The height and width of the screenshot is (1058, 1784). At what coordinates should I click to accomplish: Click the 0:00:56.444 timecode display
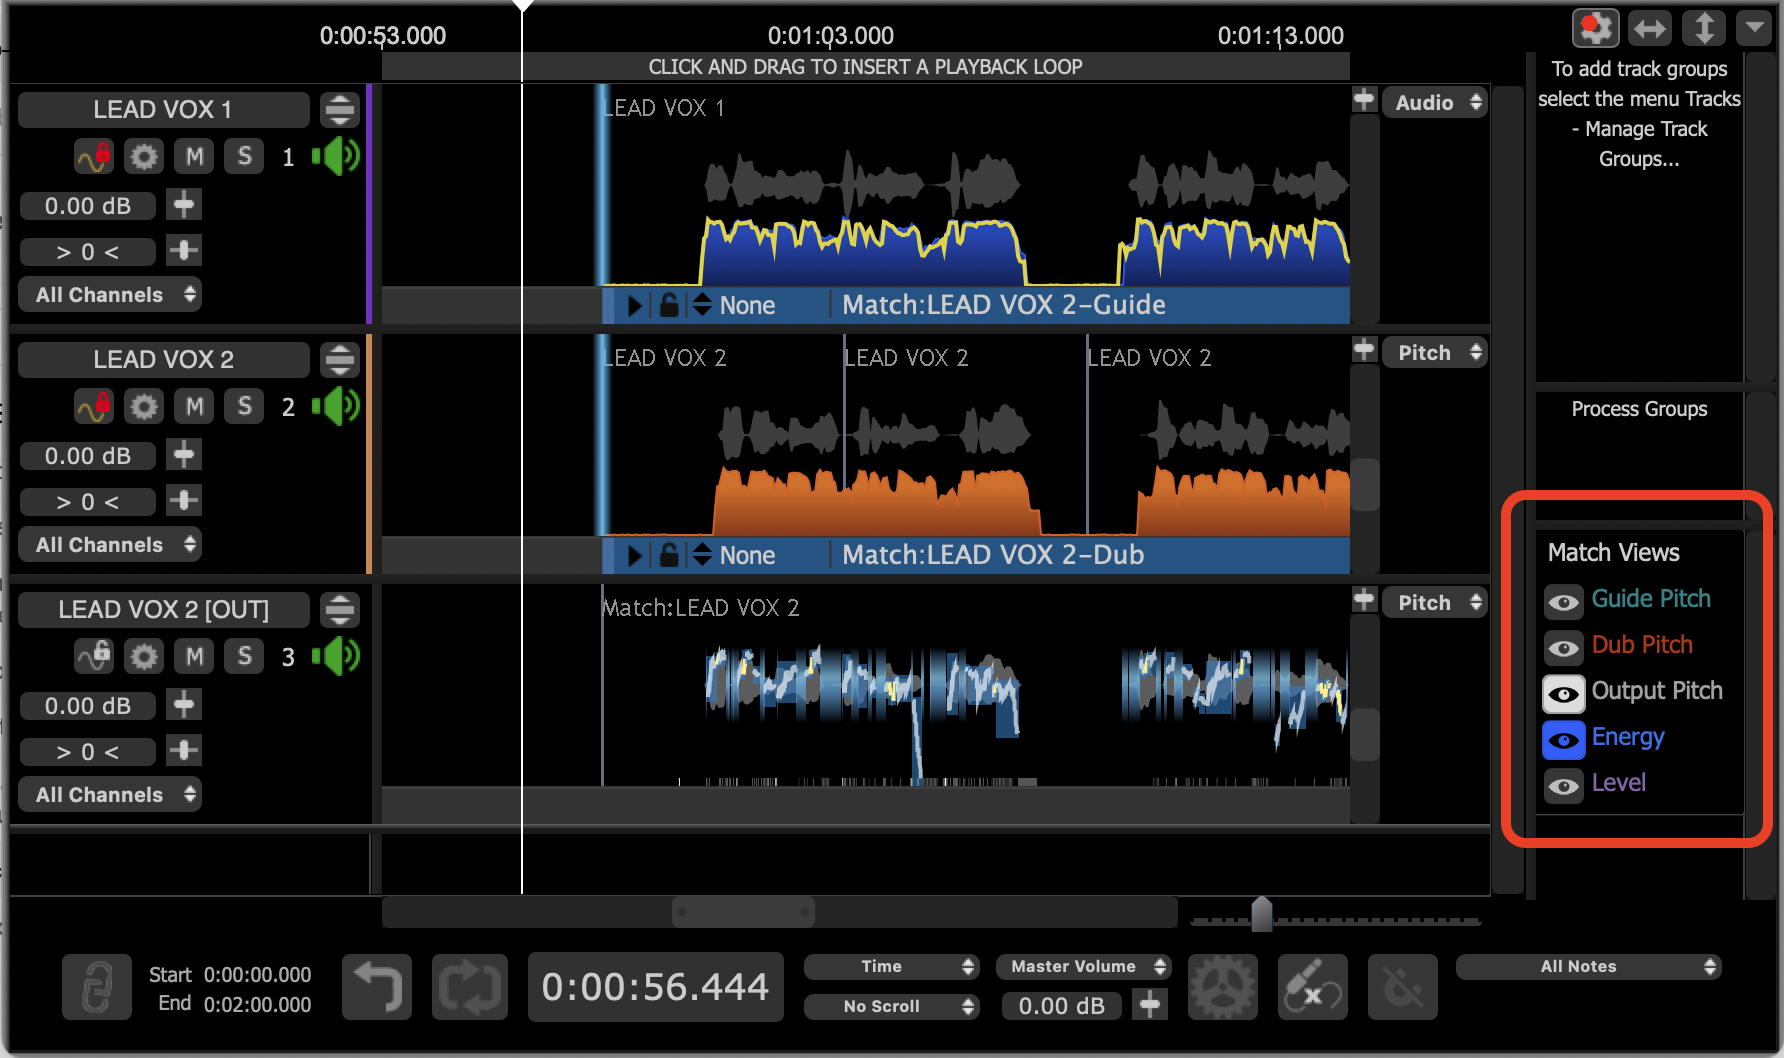(655, 987)
